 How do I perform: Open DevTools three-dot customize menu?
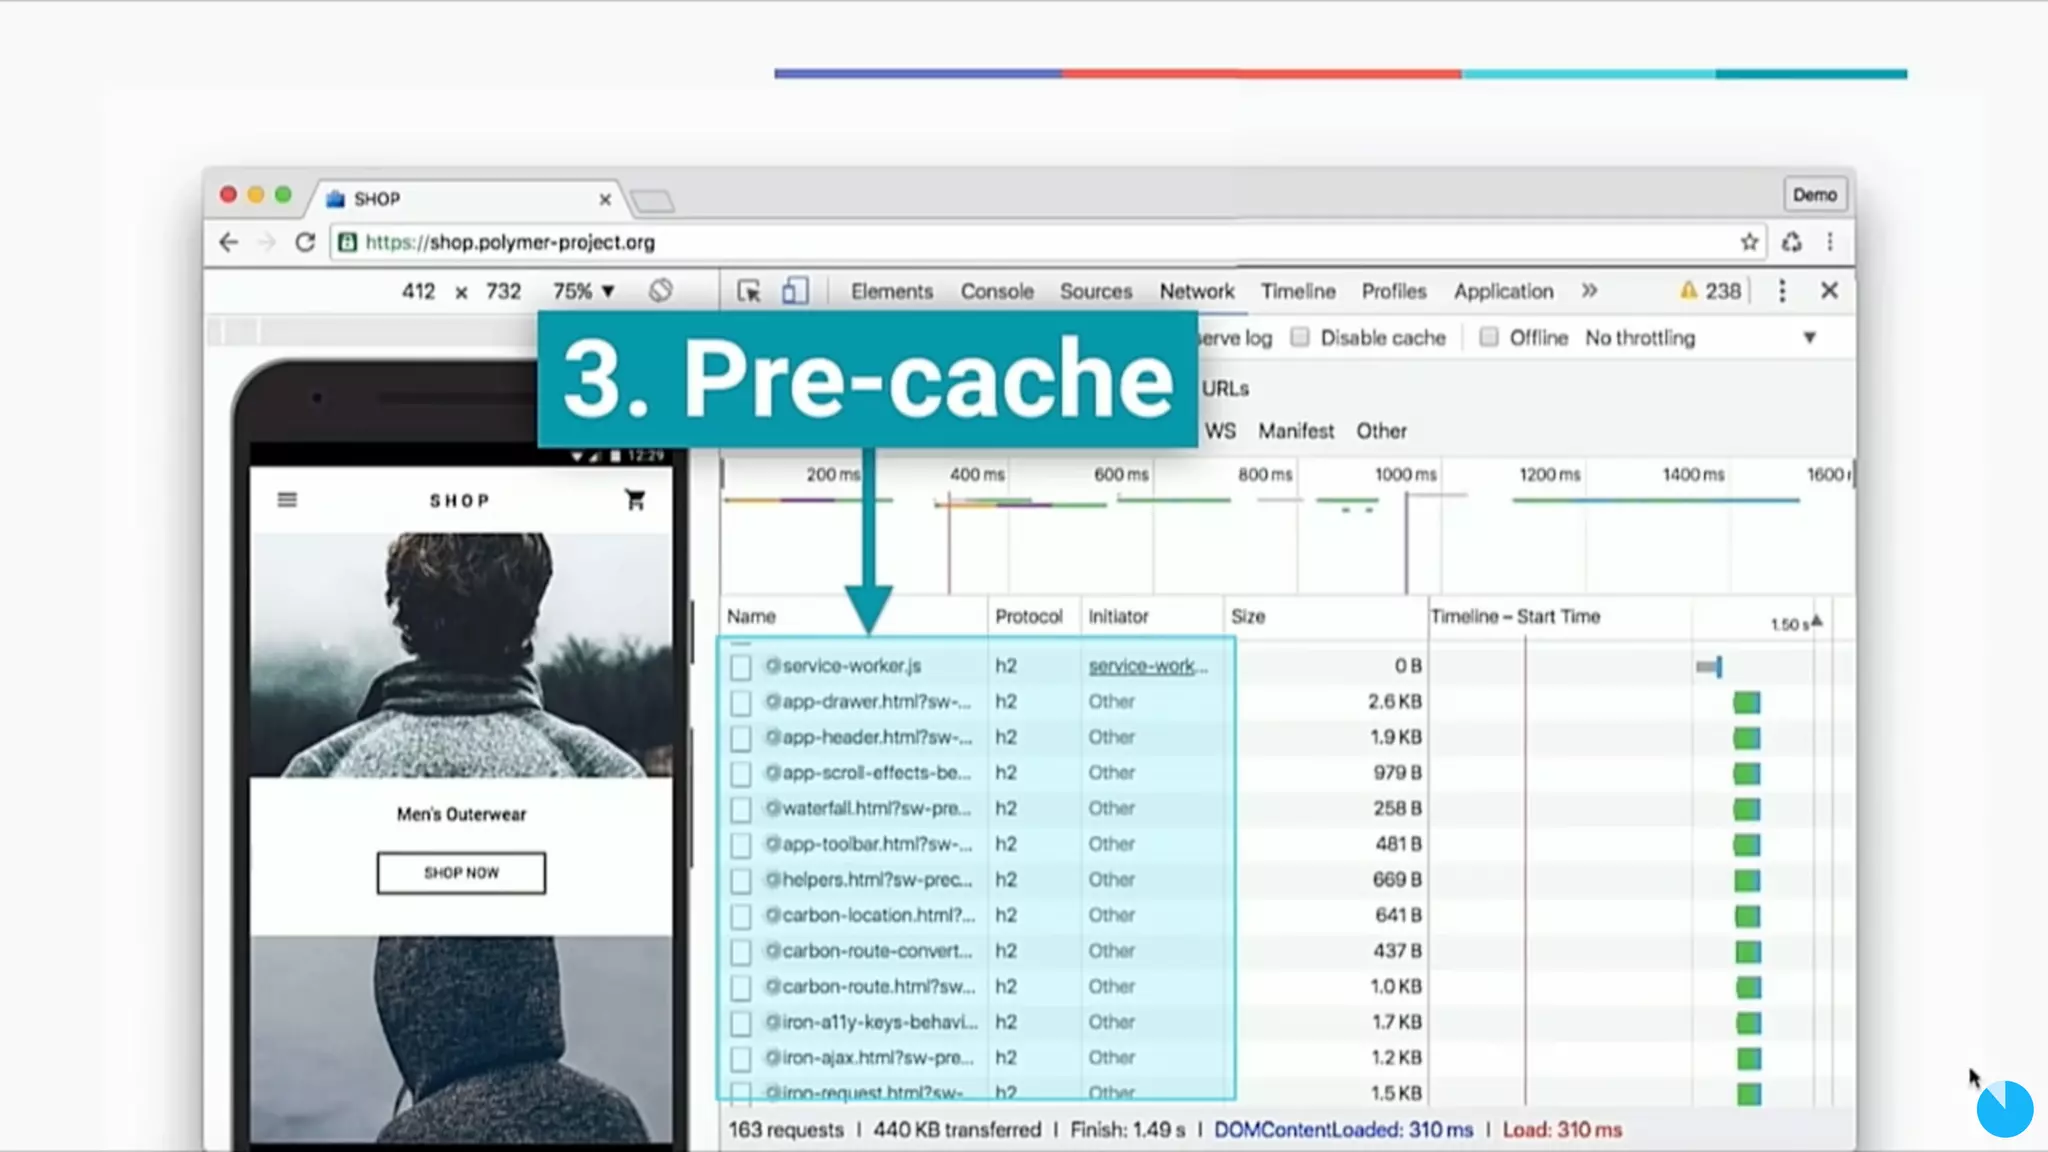pyautogui.click(x=1782, y=291)
